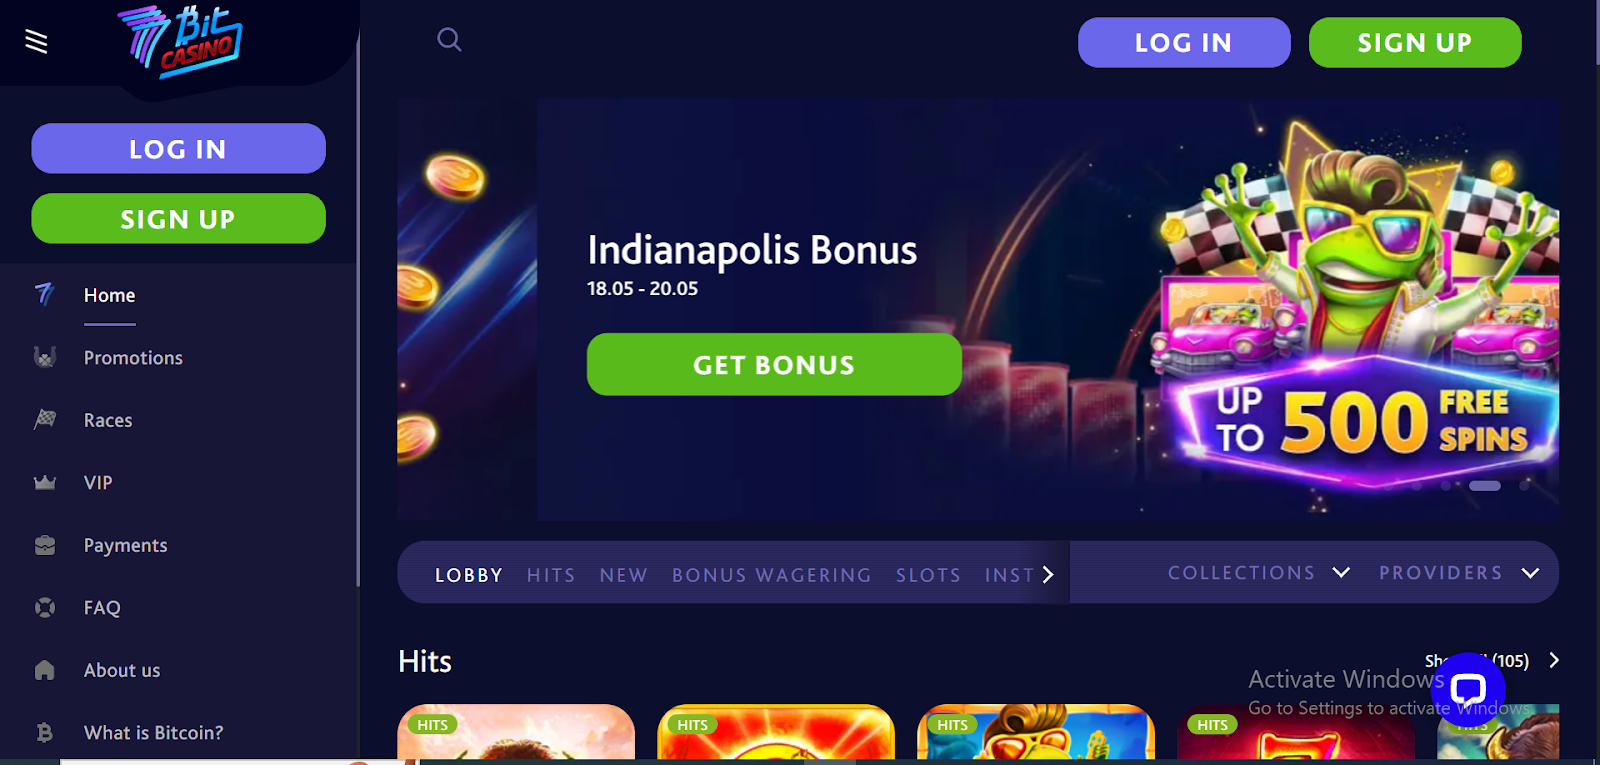The image size is (1600, 765).
Task: Click the Get Bonus button
Action: click(x=774, y=365)
